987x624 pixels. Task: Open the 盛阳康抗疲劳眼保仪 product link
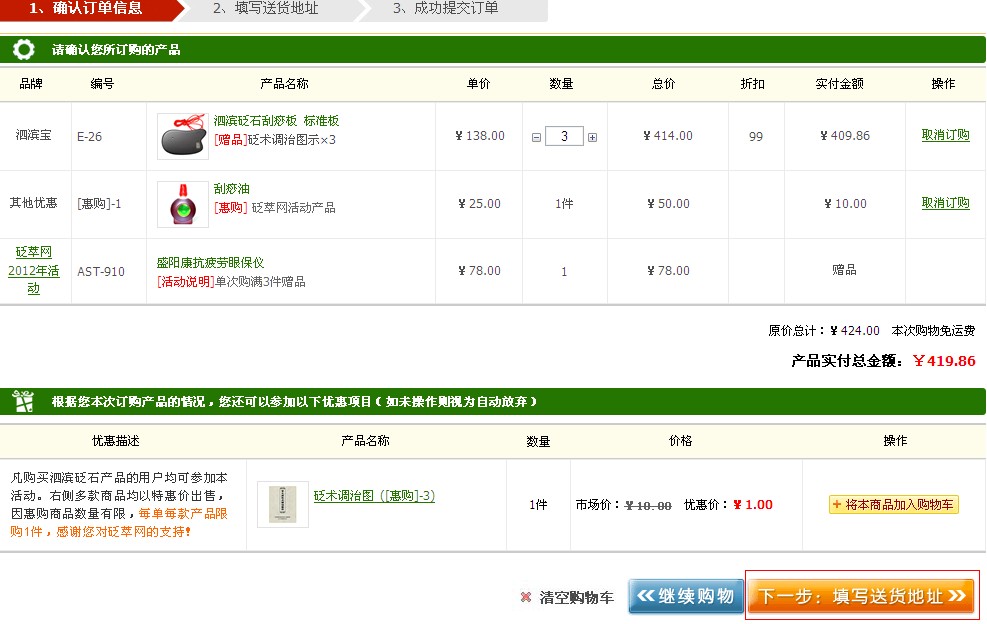click(x=210, y=263)
